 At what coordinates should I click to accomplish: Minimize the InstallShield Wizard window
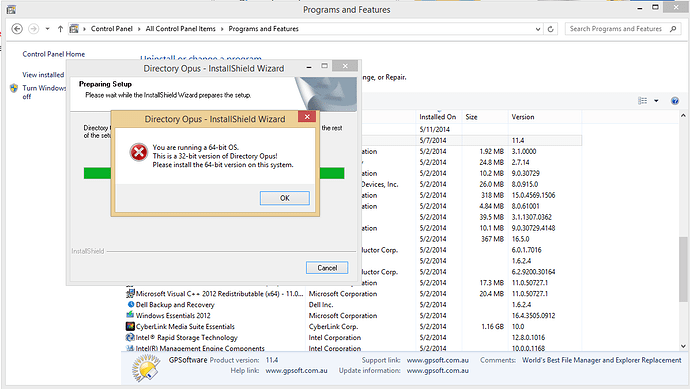coord(309,67)
